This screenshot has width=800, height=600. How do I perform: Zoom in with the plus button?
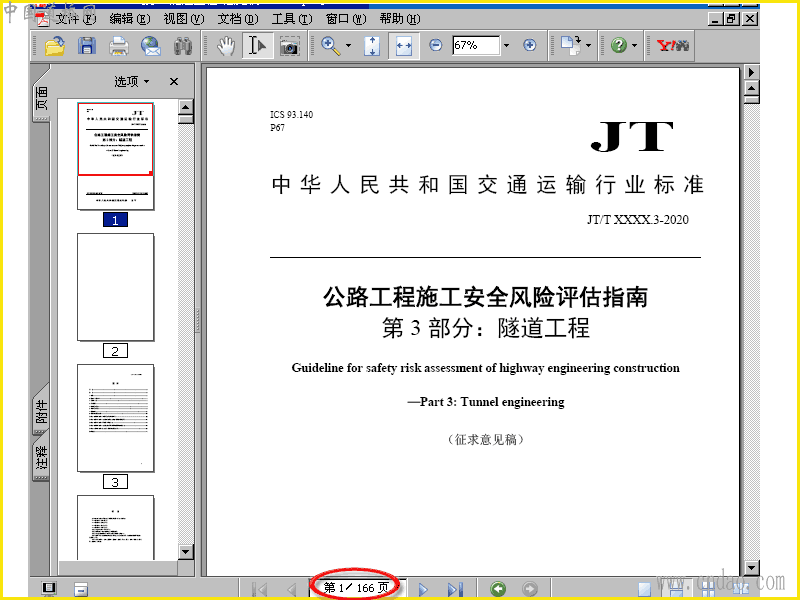point(530,45)
